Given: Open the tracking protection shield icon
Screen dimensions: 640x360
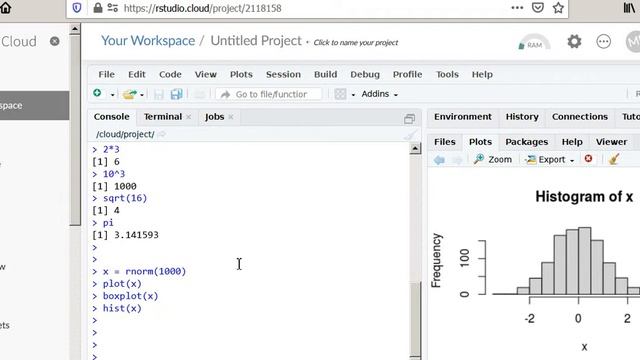Looking at the screenshot, I should click(77, 8).
